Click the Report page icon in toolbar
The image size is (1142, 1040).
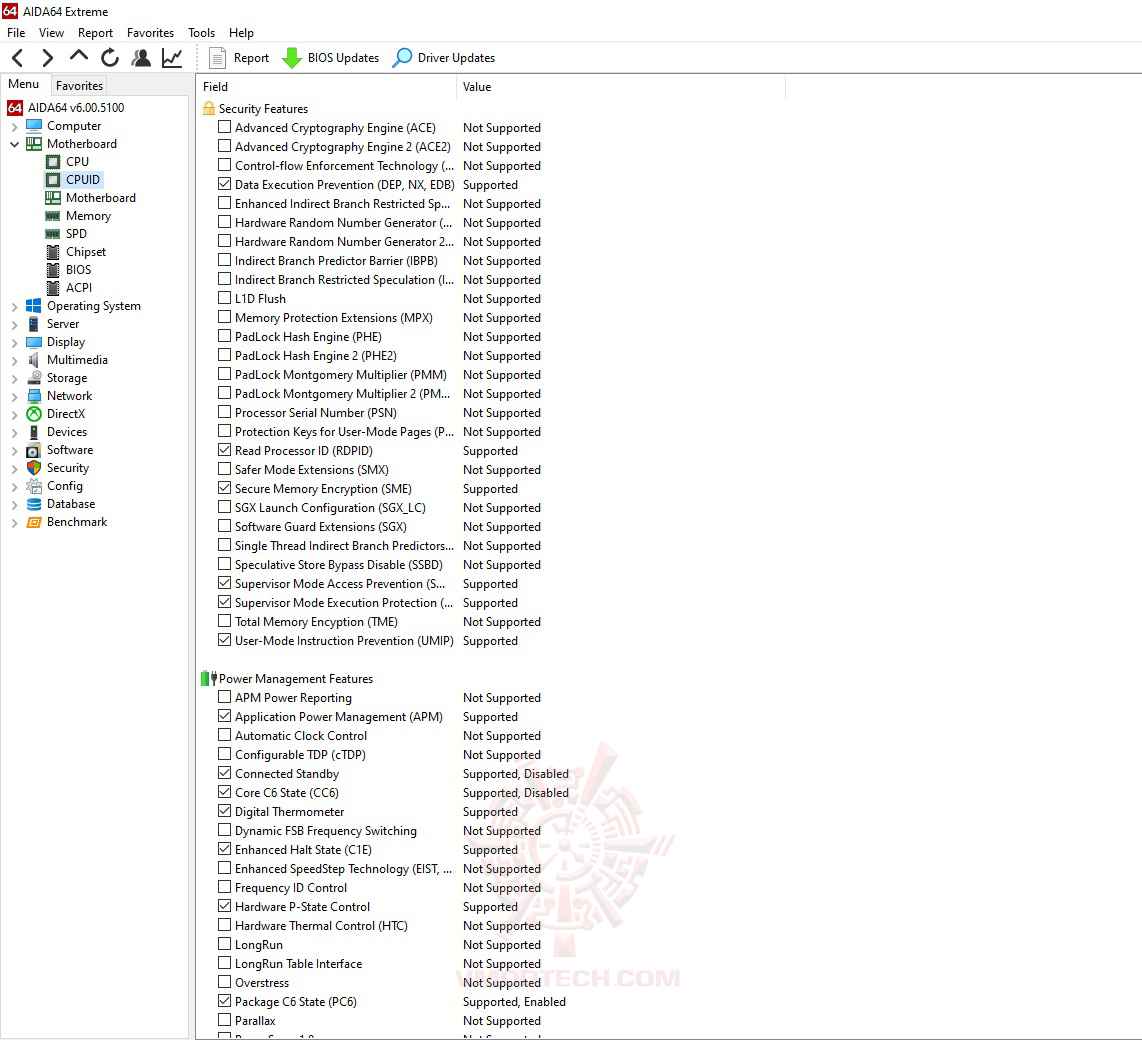coord(217,58)
